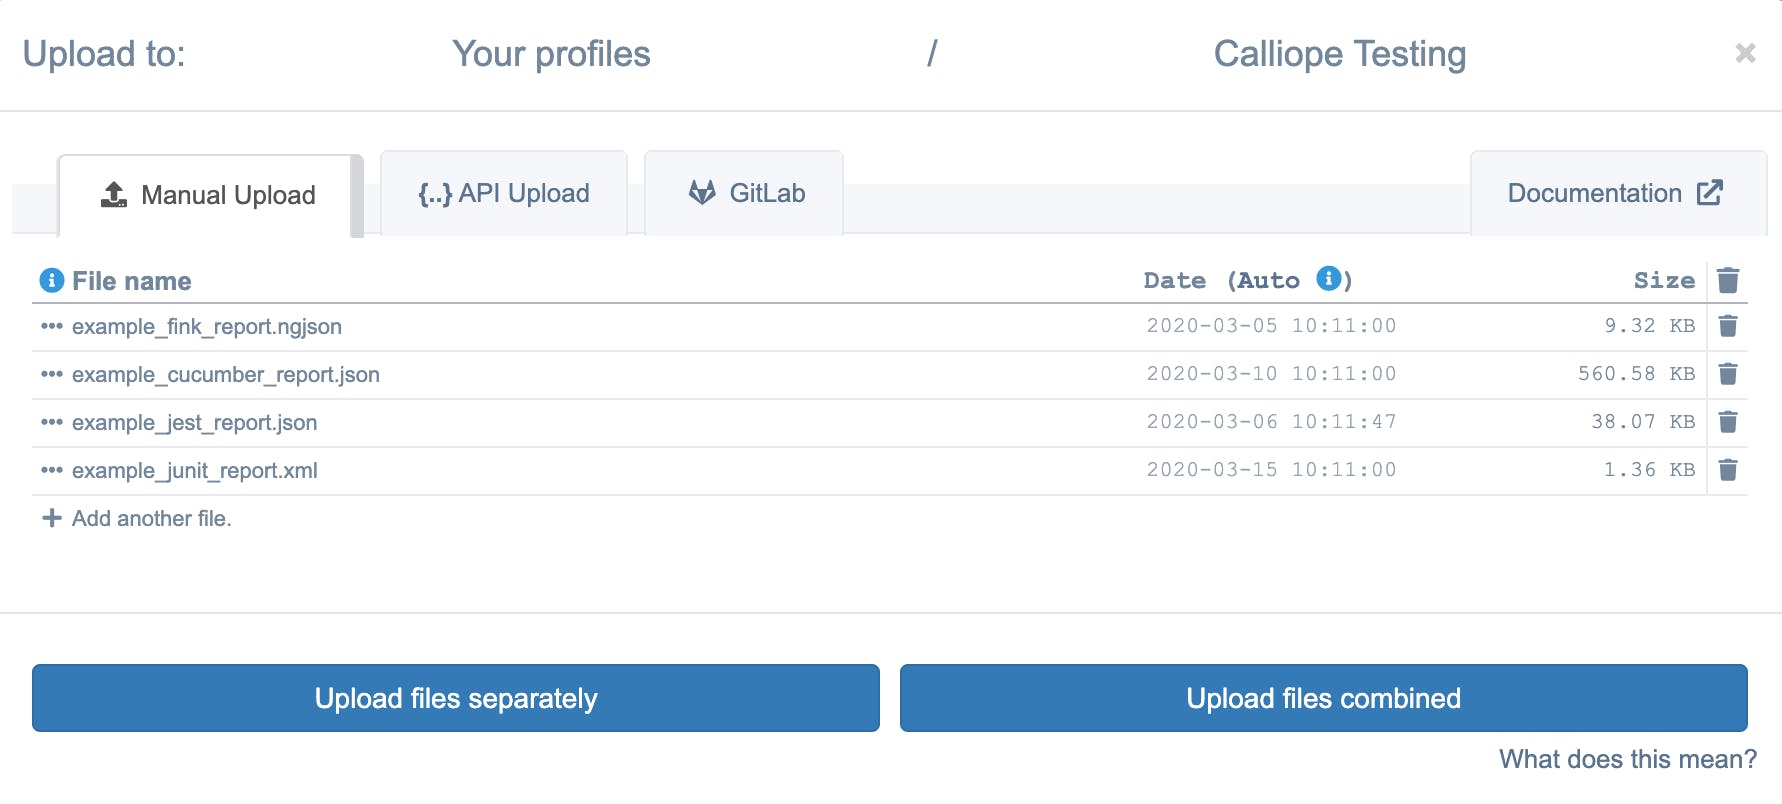Delete the example_fink_report.ngjson file

point(1727,326)
